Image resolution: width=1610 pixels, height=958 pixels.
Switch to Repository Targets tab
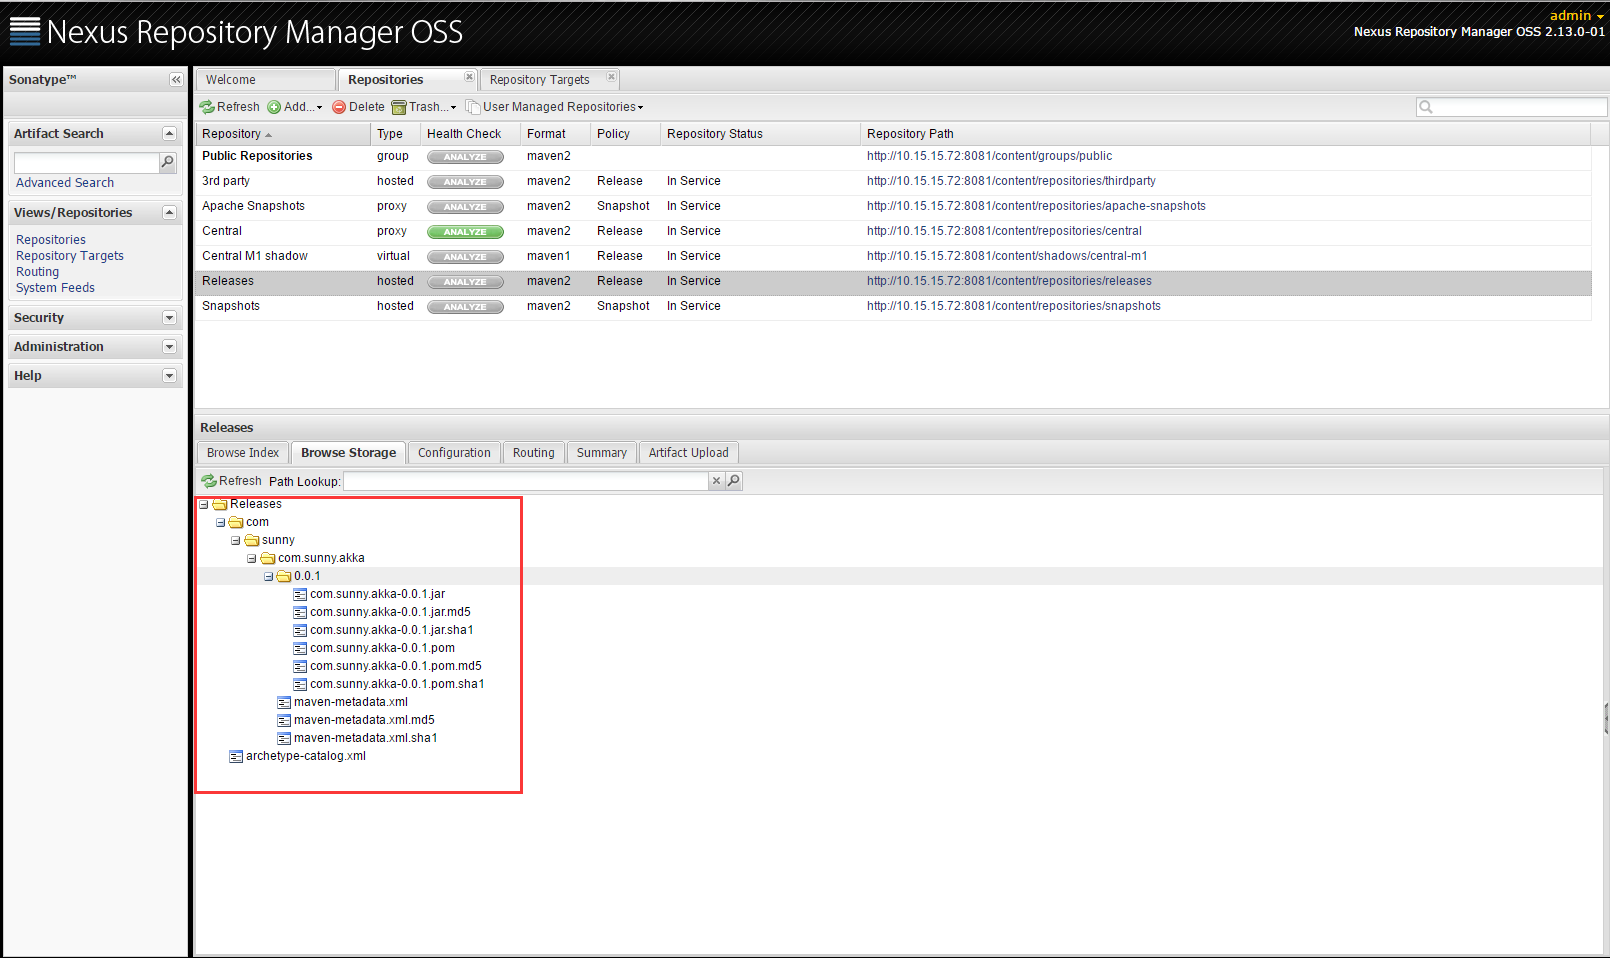click(540, 80)
